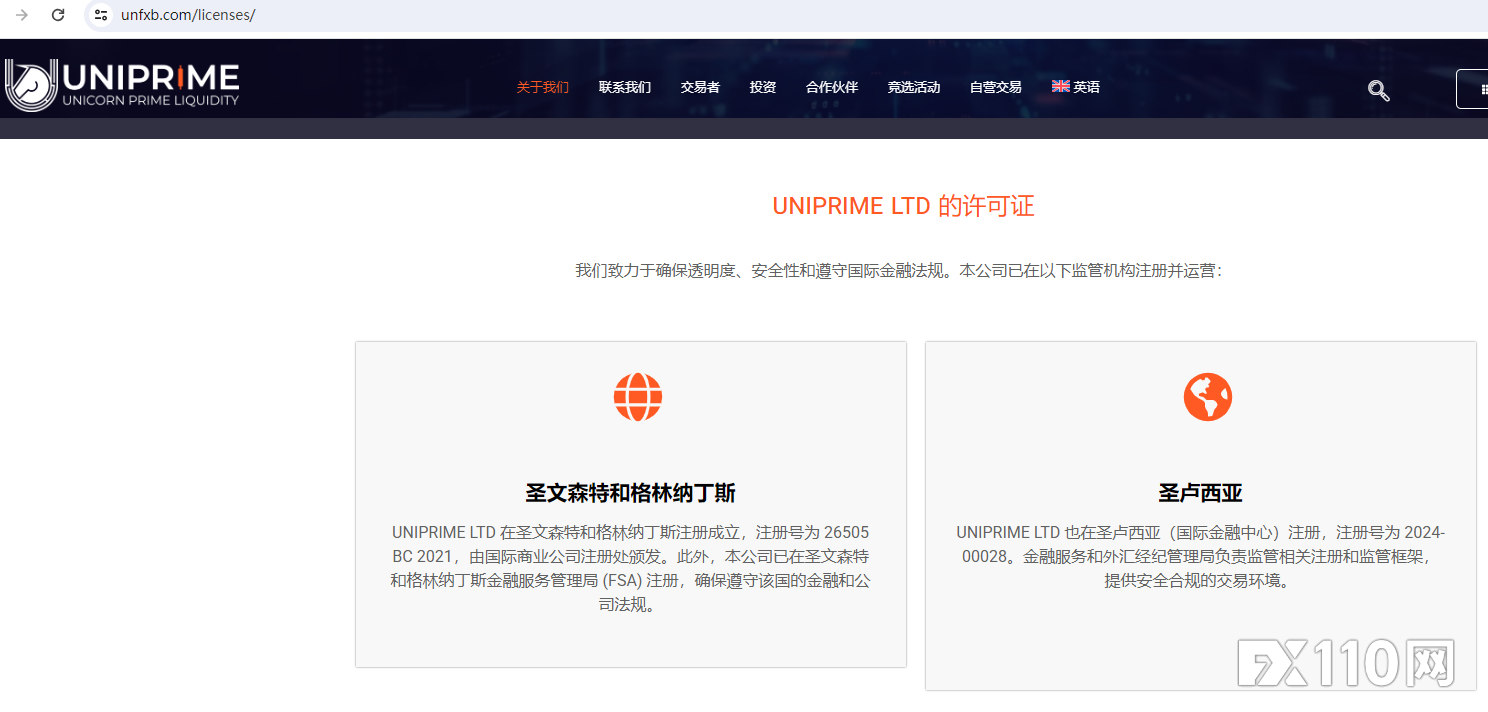Click the browser reload icon
This screenshot has height=712, width=1488.
tap(58, 15)
